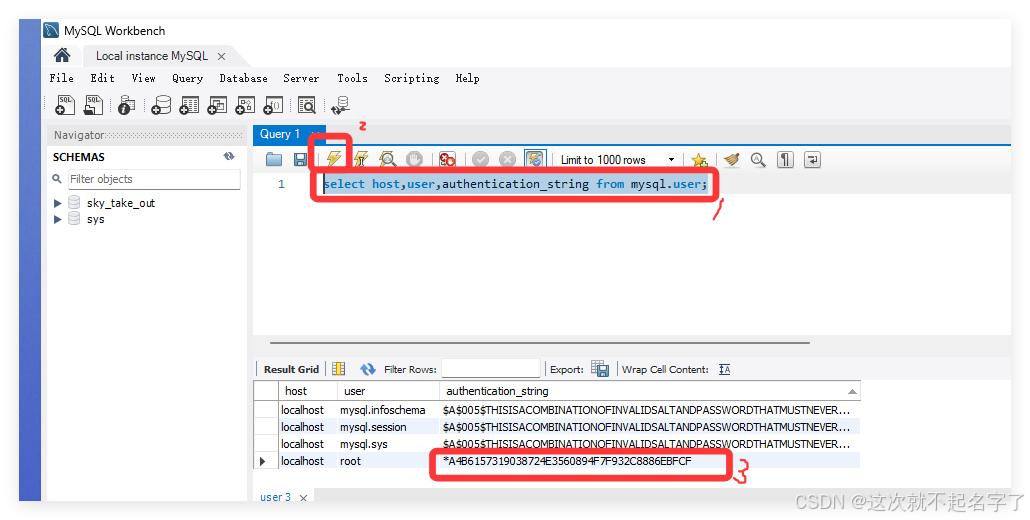Open the search table data icon

307,105
